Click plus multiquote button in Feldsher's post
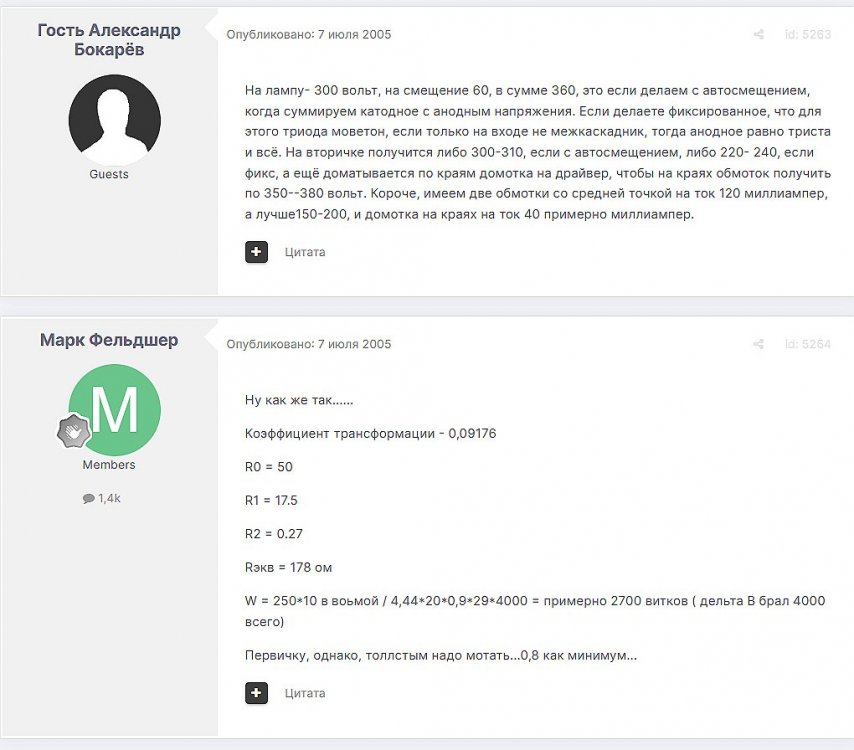The height and width of the screenshot is (750, 854). coord(256,693)
